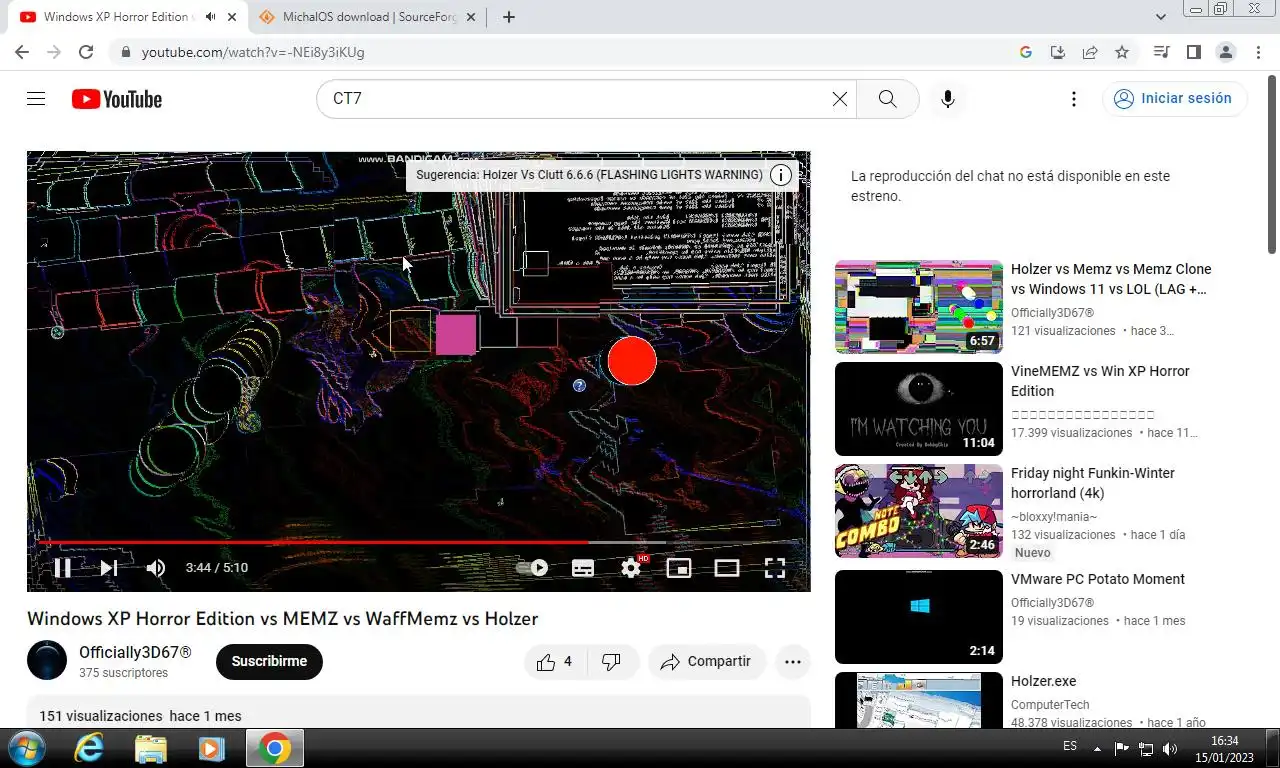Bookmark this page with star
Image resolution: width=1280 pixels, height=768 pixels.
click(1122, 52)
